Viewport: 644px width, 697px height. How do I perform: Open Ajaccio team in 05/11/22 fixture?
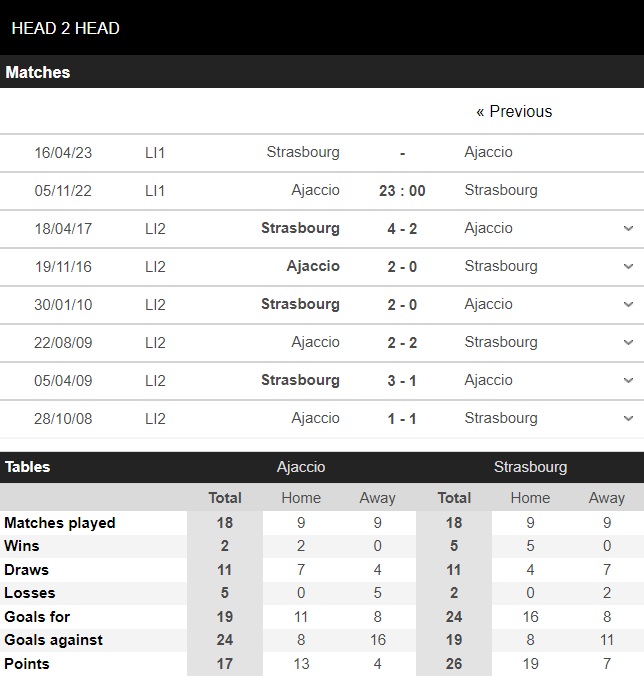[x=315, y=190]
